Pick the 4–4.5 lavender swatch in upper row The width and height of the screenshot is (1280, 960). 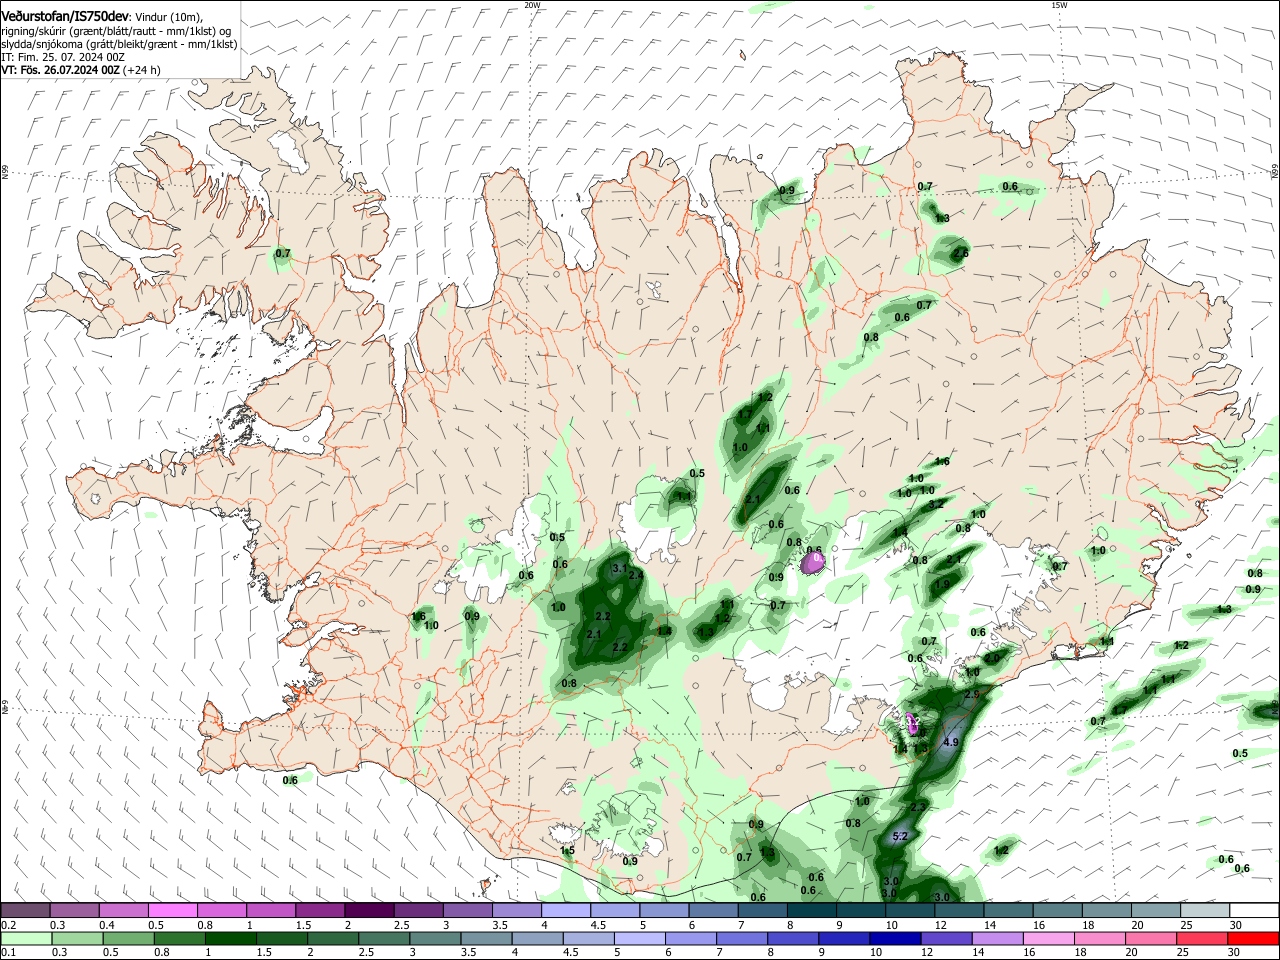click(566, 911)
